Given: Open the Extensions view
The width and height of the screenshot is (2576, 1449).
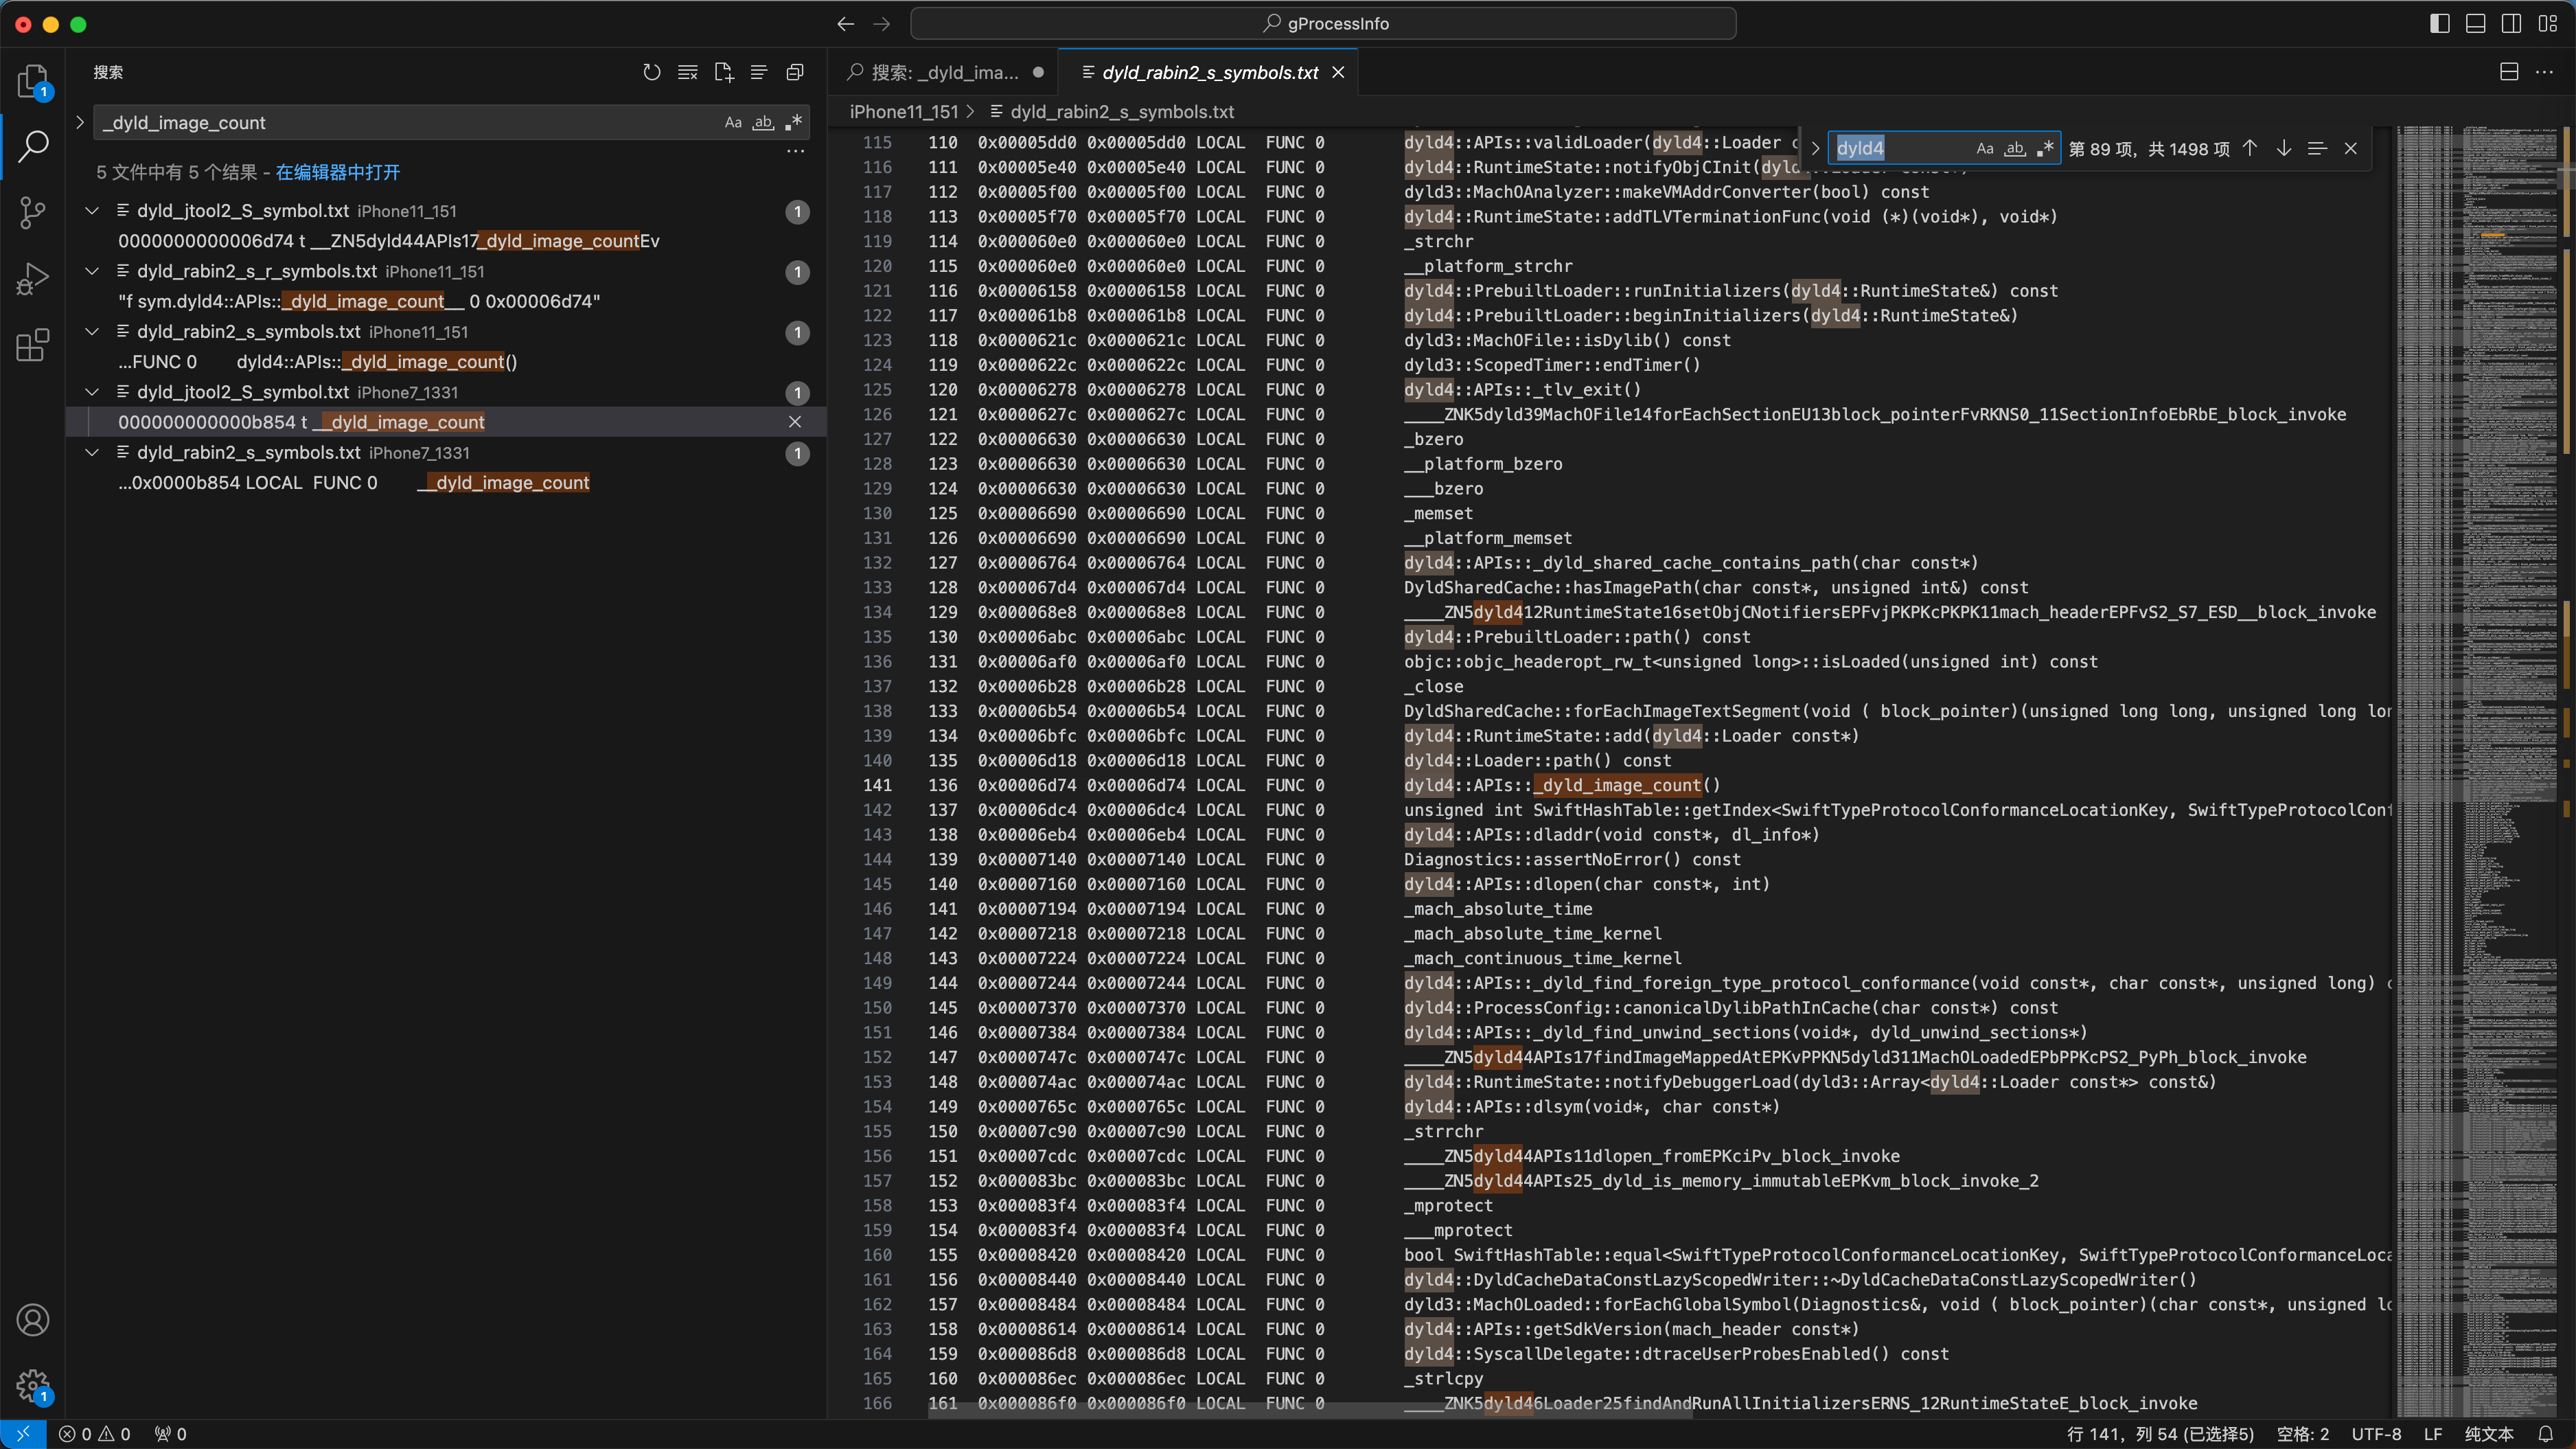Looking at the screenshot, I should [33, 345].
